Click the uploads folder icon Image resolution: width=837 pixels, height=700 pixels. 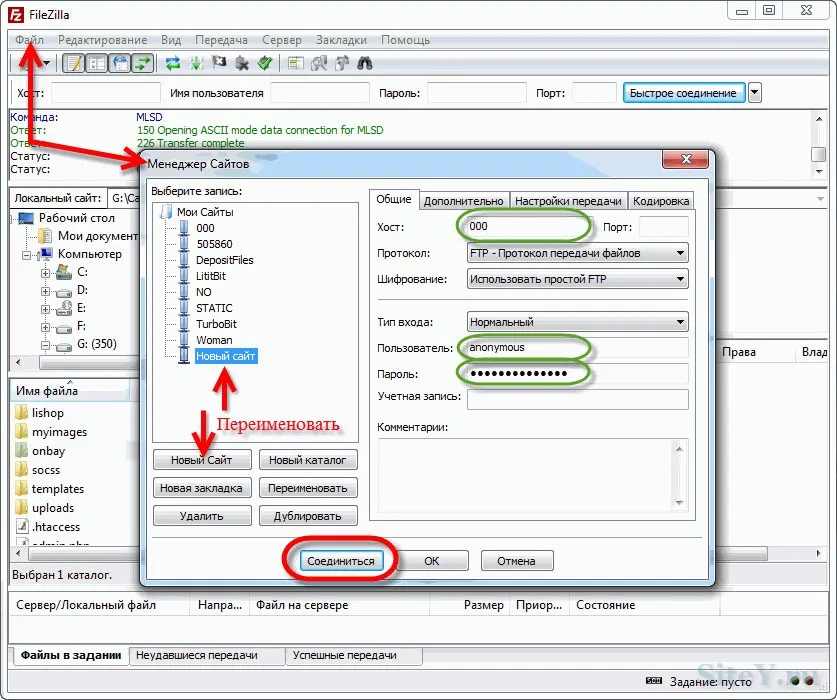(x=22, y=507)
